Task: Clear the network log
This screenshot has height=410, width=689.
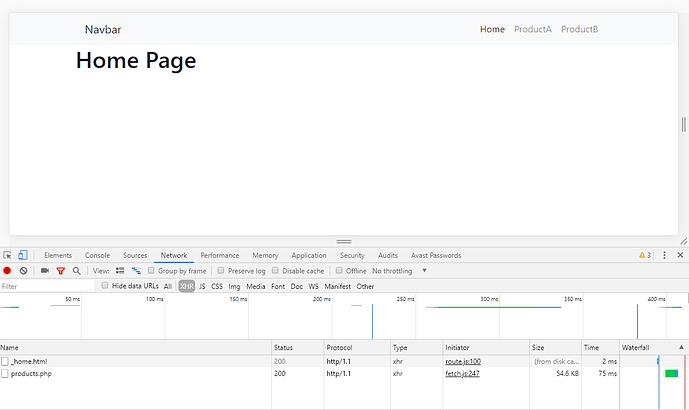Action: click(23, 271)
